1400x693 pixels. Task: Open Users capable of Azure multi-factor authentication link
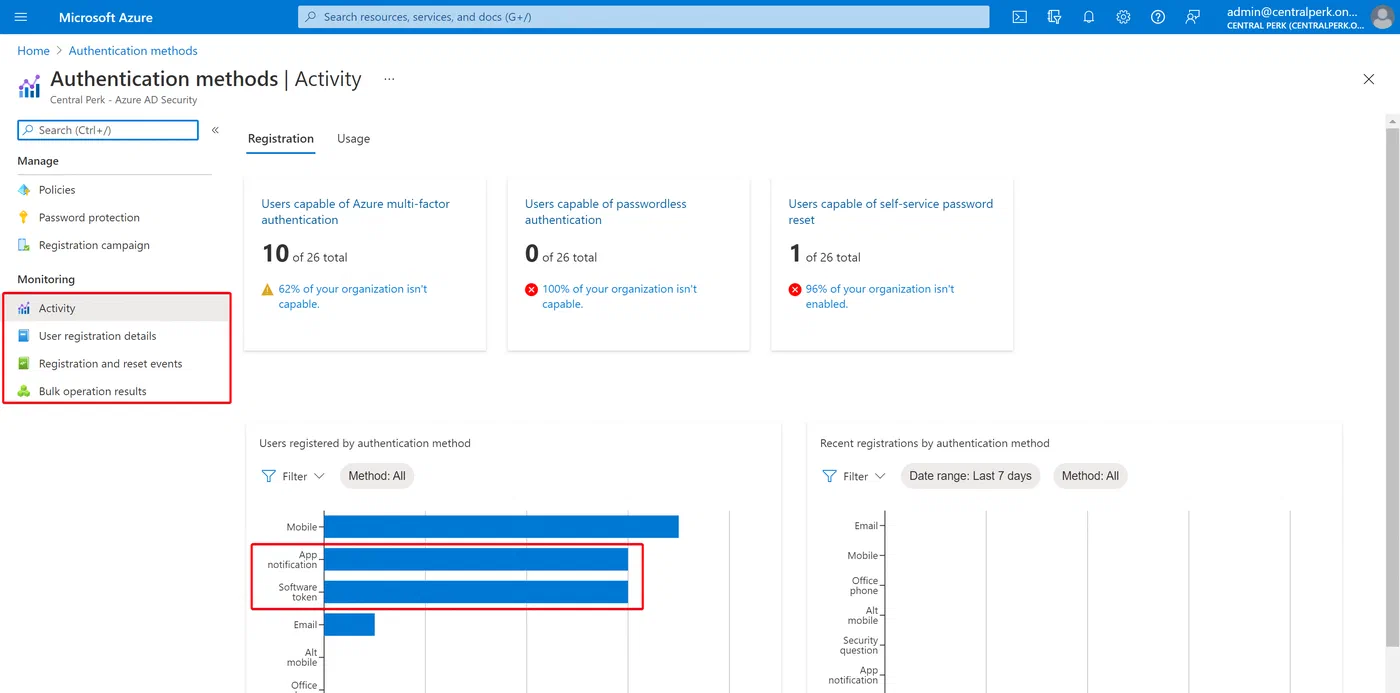(x=356, y=212)
